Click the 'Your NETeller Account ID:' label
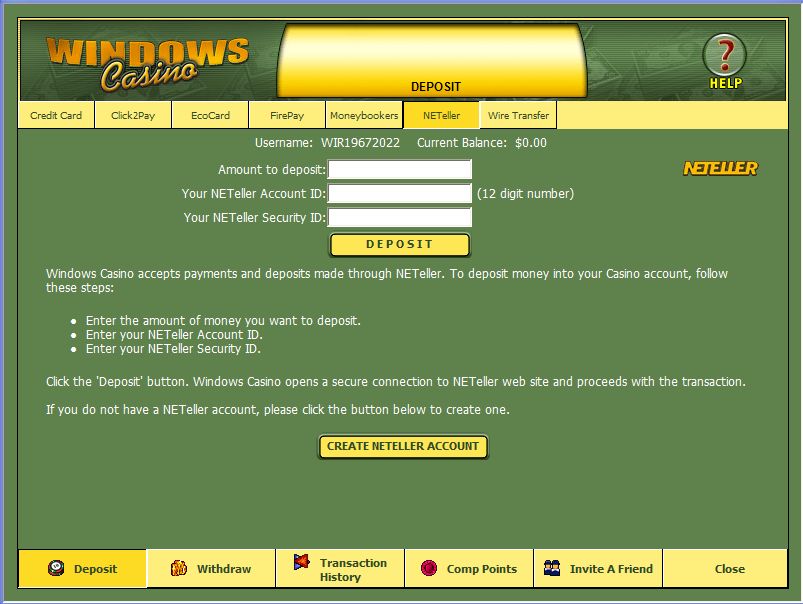 coord(253,194)
